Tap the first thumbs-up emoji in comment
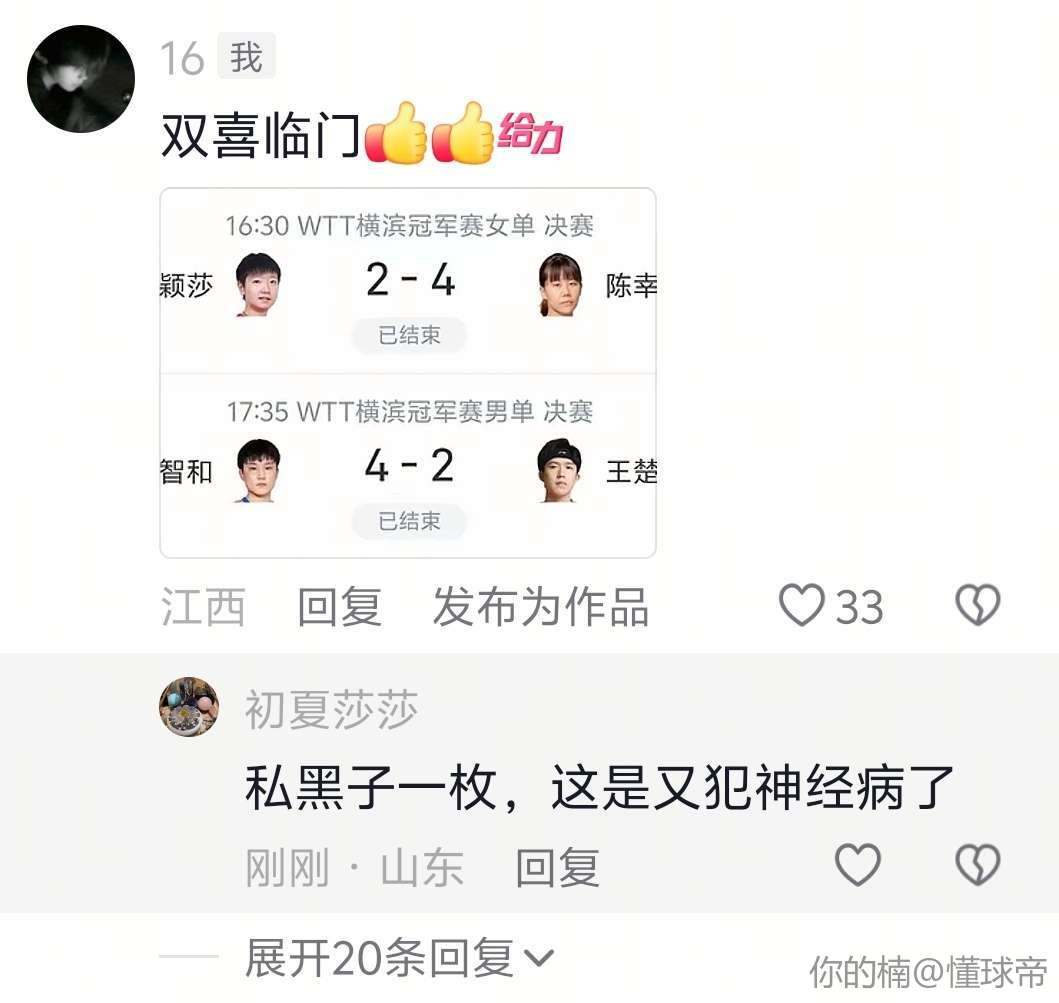The image size is (1059, 1003). 395,133
